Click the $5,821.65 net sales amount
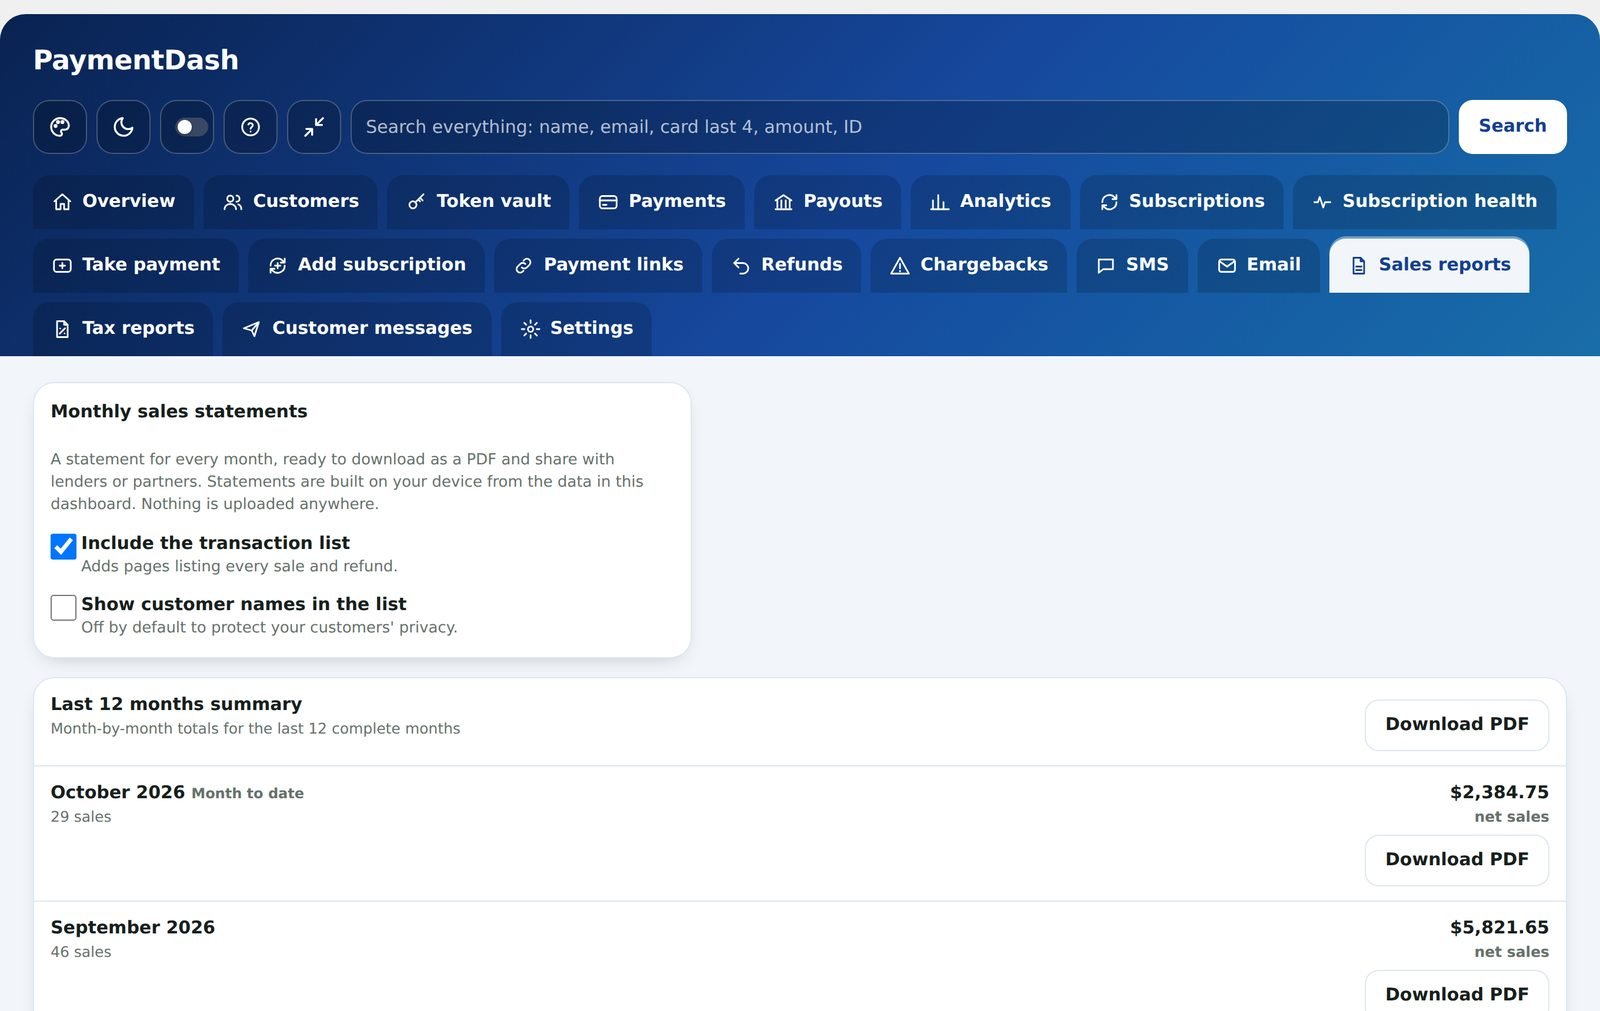Screen dimensions: 1600x1011 click(x=1499, y=927)
